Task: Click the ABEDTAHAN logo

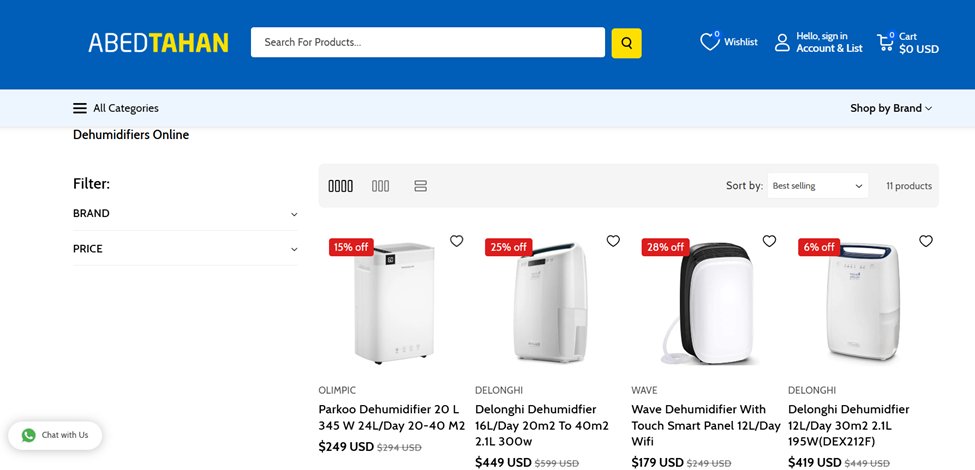Action: [158, 42]
